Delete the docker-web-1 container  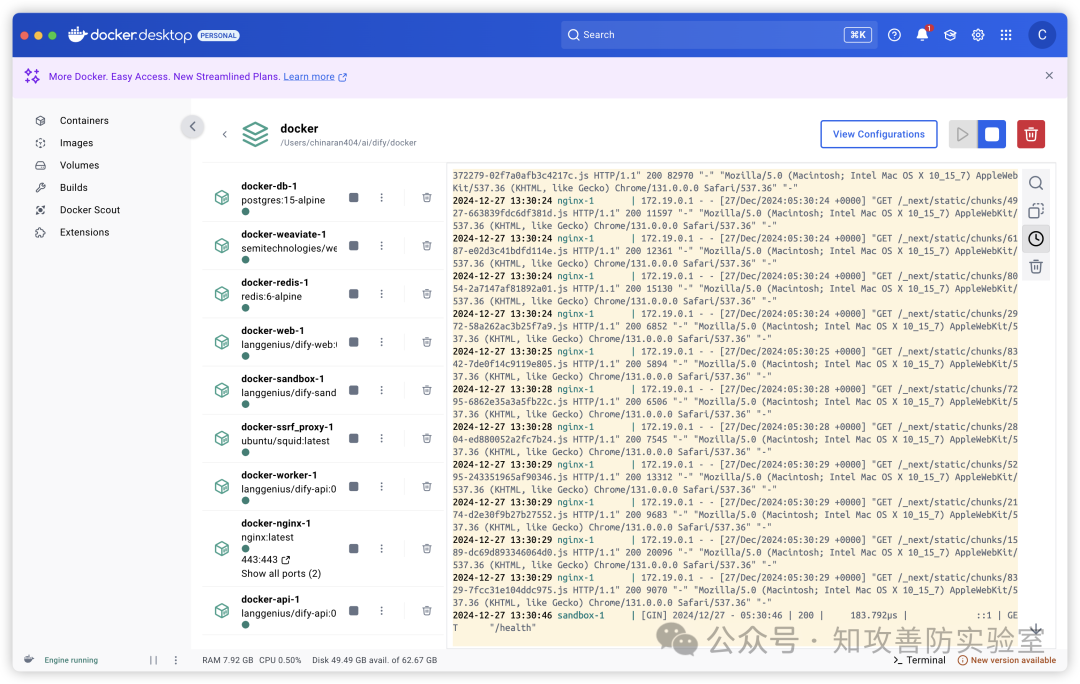click(x=426, y=342)
